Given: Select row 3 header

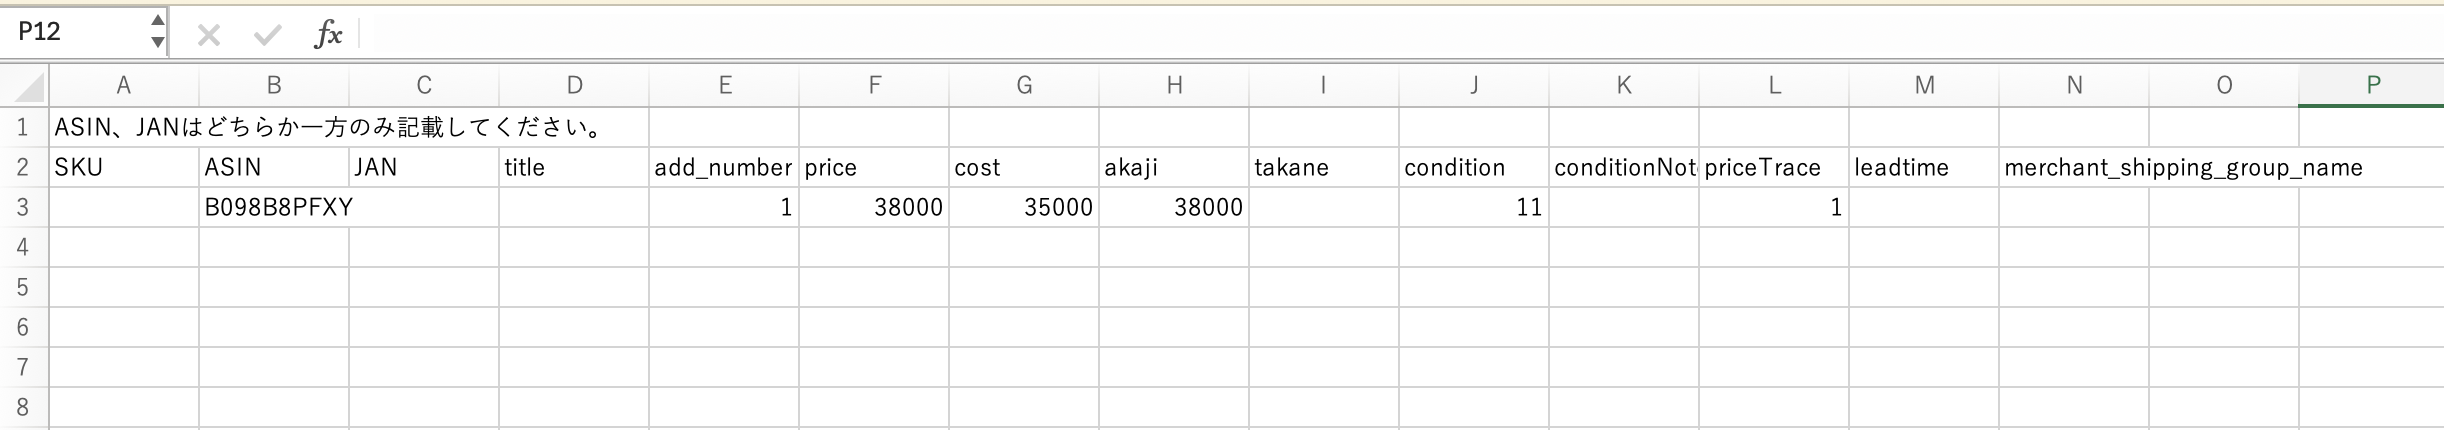Looking at the screenshot, I should tap(24, 207).
